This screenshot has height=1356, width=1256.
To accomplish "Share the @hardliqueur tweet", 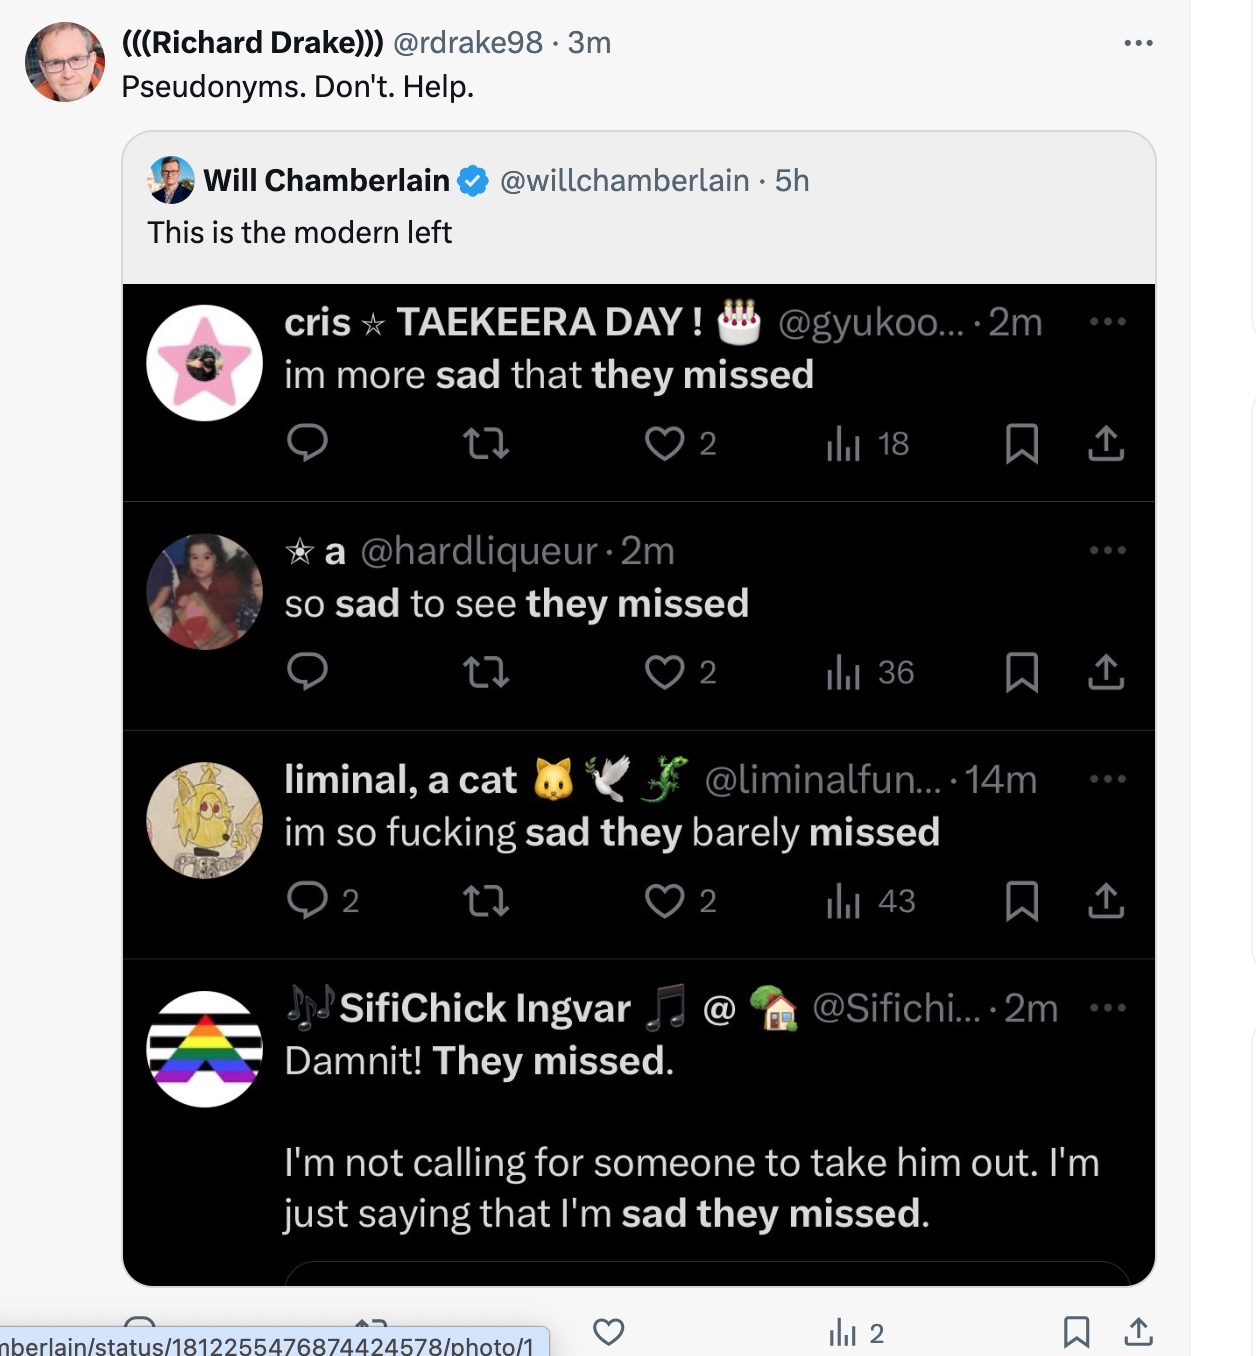I will point(1106,672).
